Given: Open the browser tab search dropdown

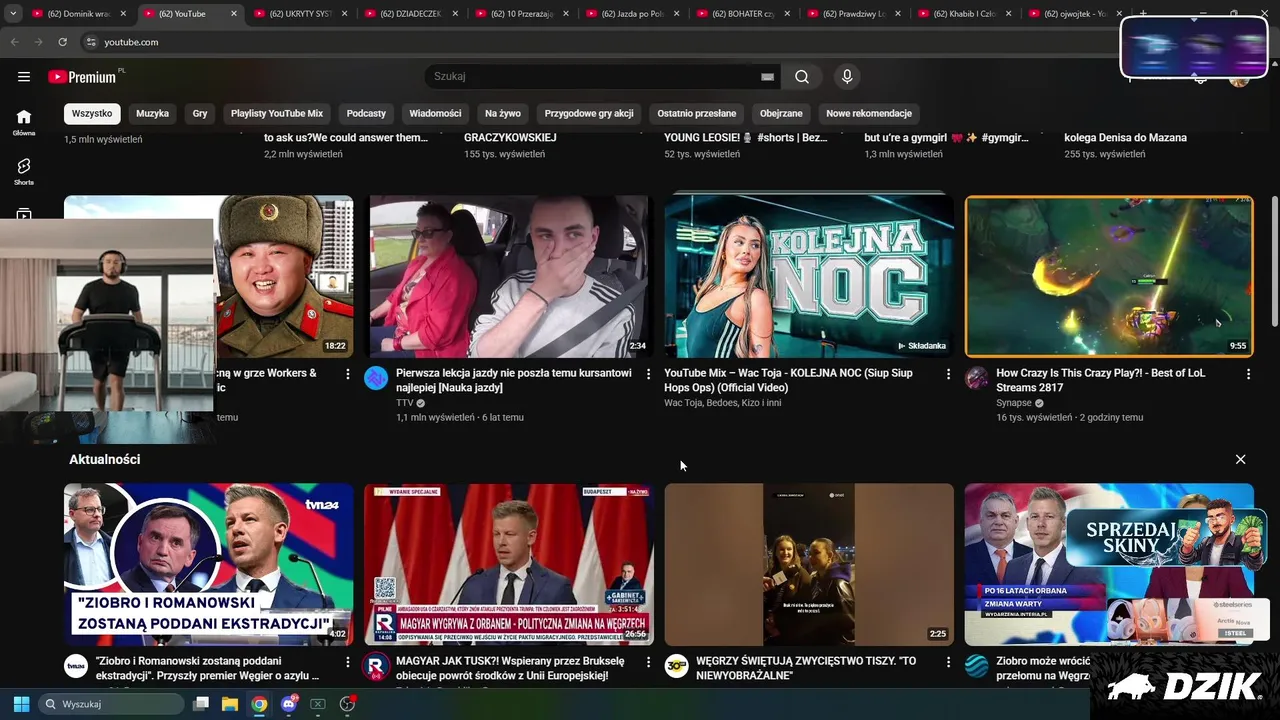Looking at the screenshot, I should click(x=13, y=14).
